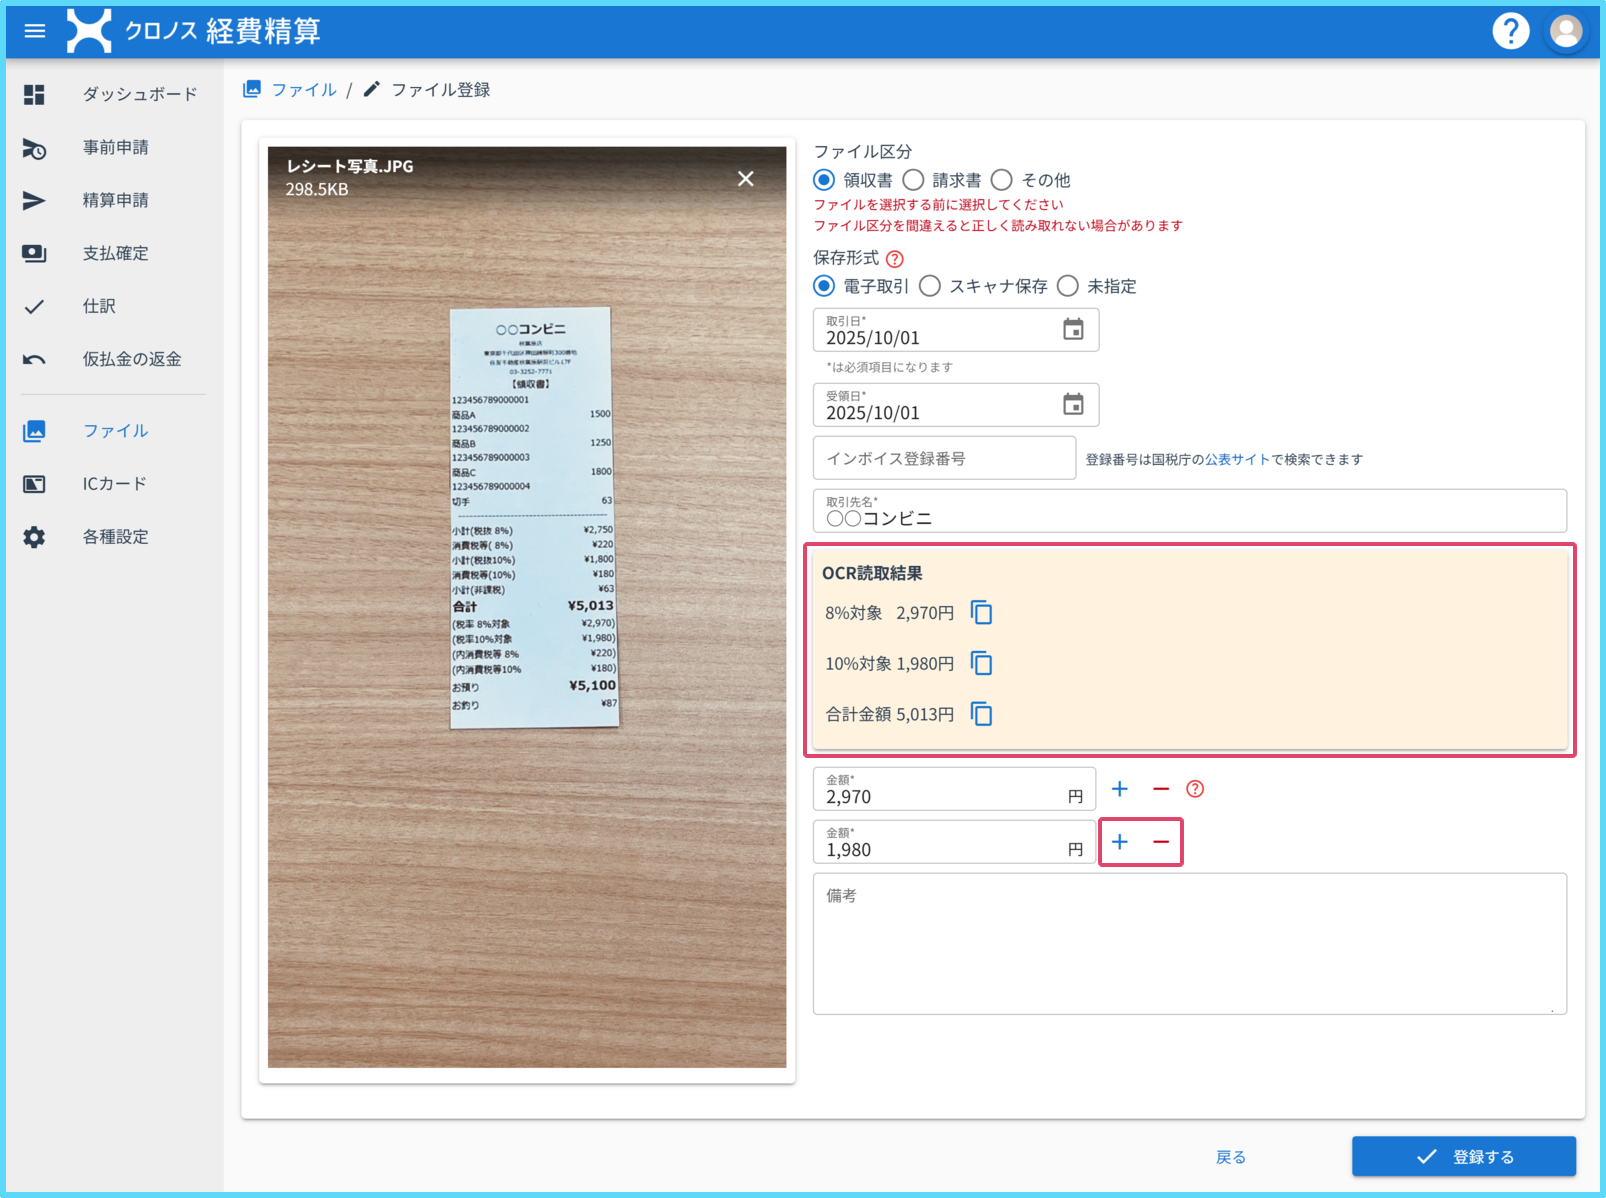Remove the 2,970 amount row
This screenshot has height=1198, width=1606.
point(1160,789)
